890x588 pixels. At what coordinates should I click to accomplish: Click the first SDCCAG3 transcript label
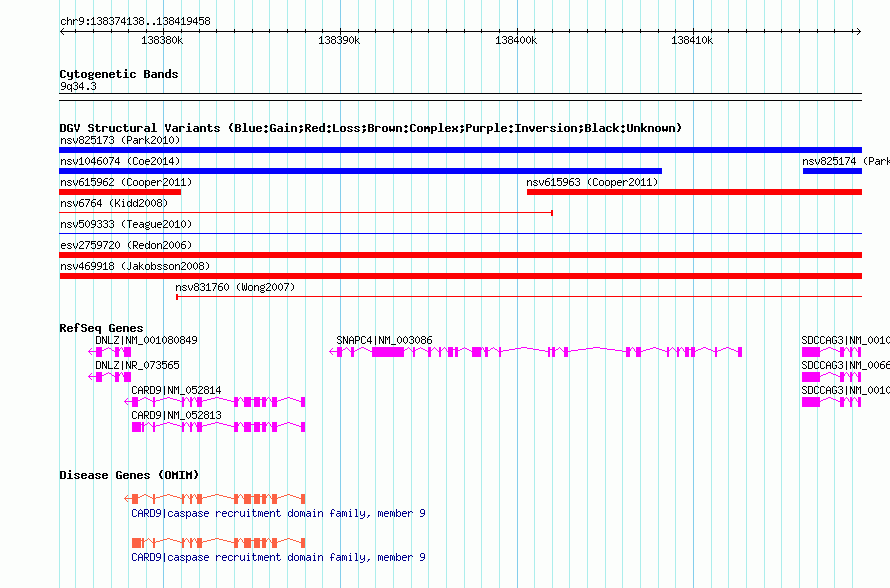846,340
